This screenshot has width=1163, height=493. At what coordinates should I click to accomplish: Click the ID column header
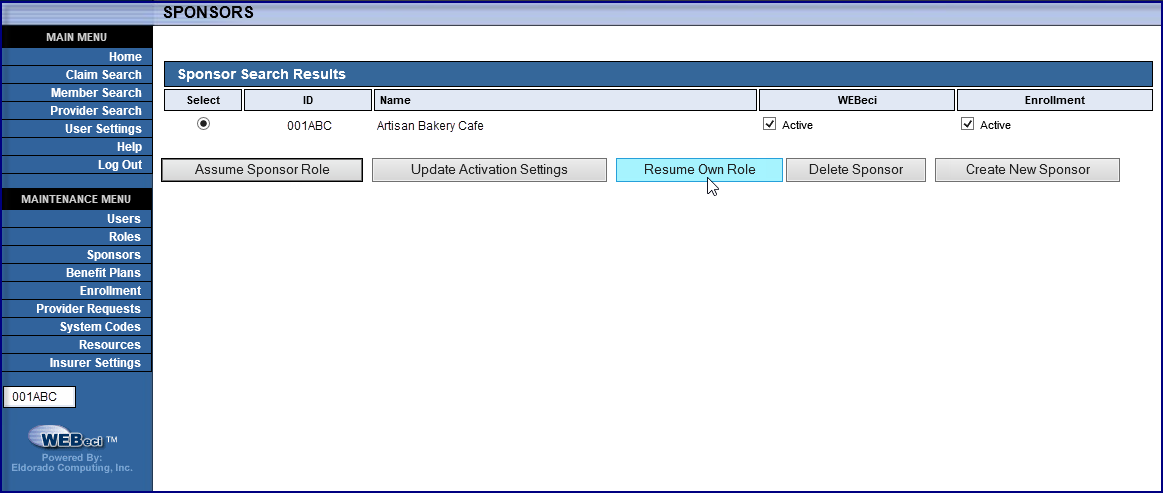(308, 100)
